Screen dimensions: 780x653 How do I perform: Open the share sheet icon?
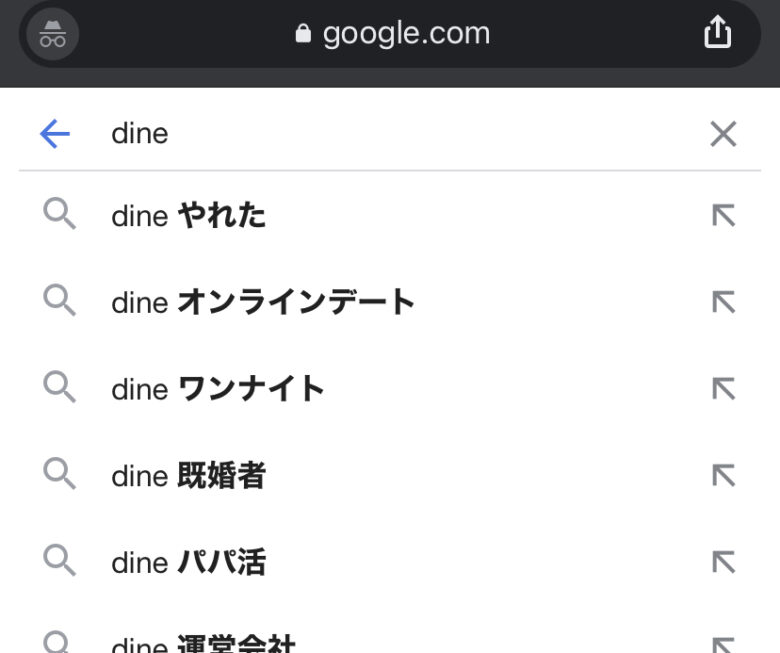click(x=717, y=34)
